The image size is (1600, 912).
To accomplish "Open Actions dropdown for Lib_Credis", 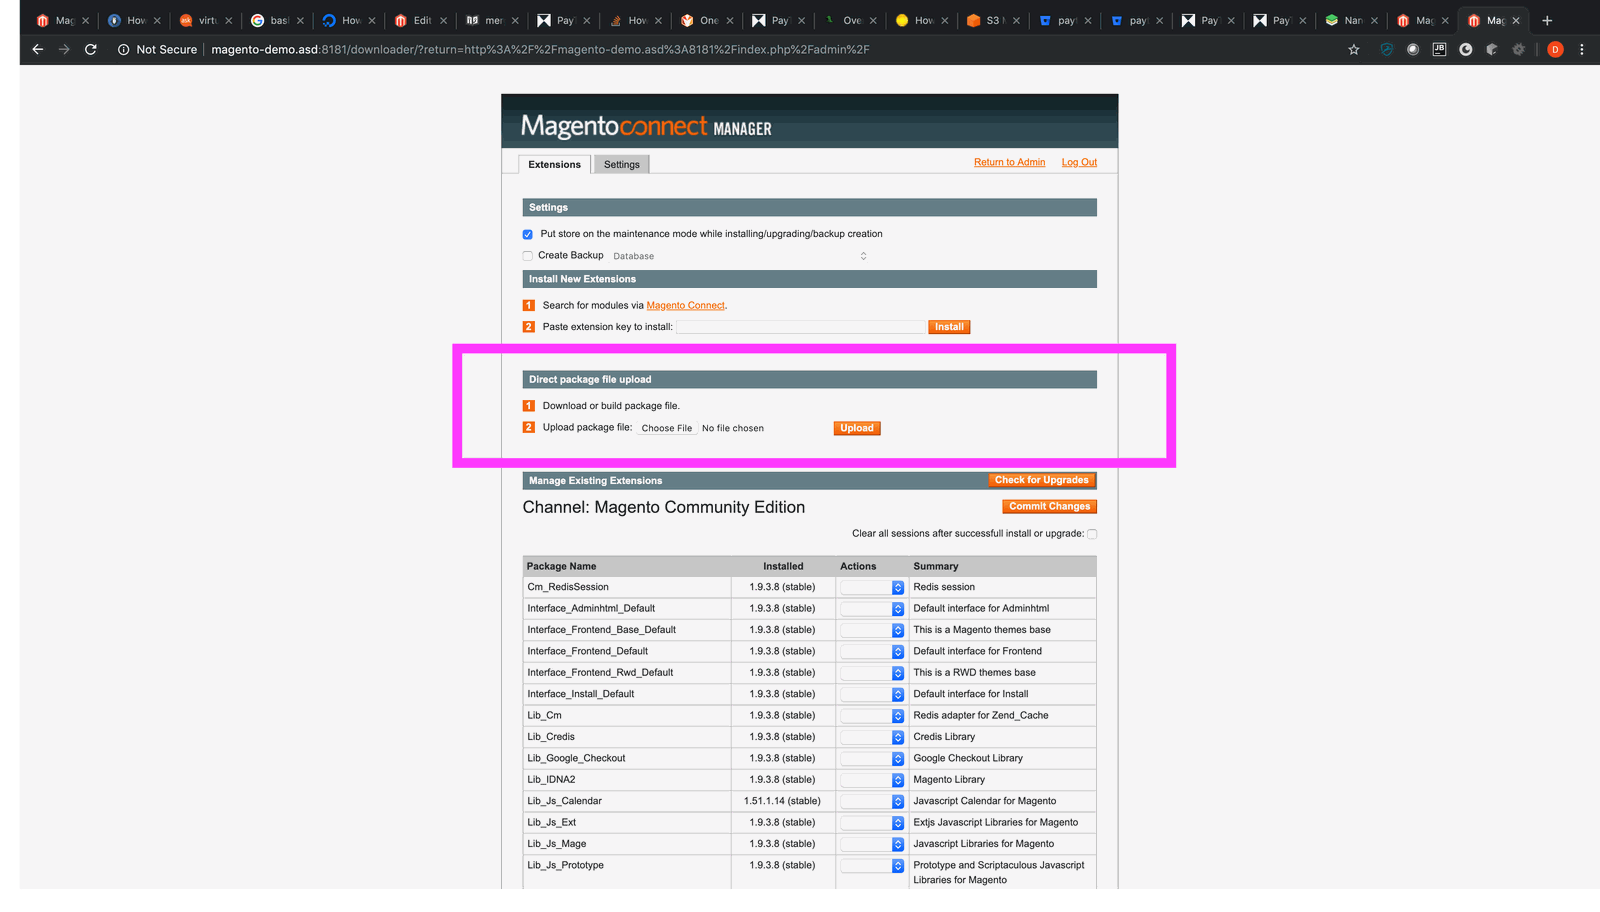I will [872, 737].
